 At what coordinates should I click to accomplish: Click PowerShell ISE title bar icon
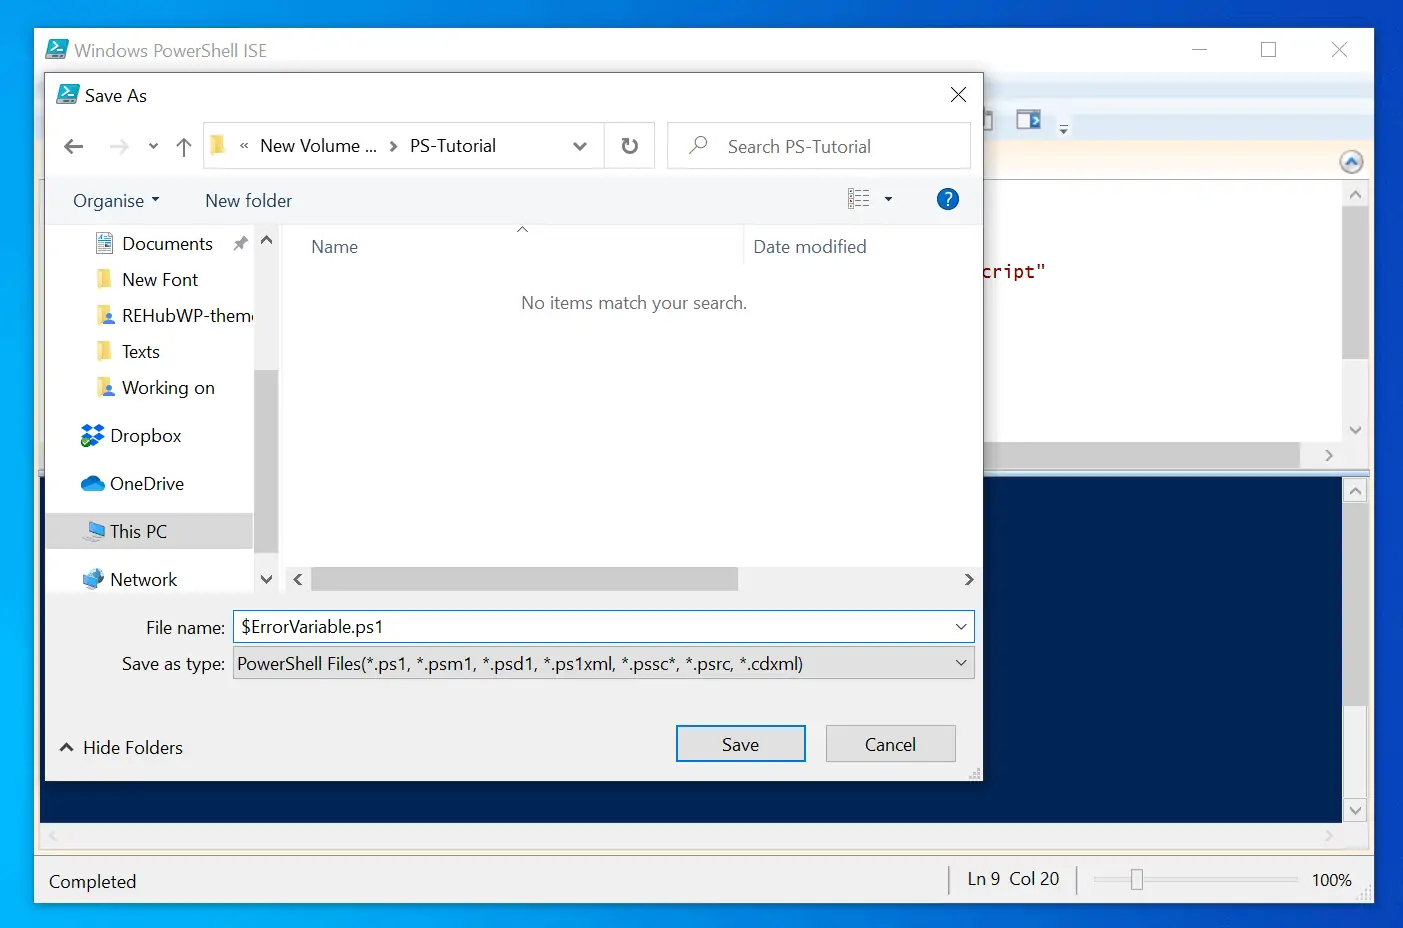point(58,49)
